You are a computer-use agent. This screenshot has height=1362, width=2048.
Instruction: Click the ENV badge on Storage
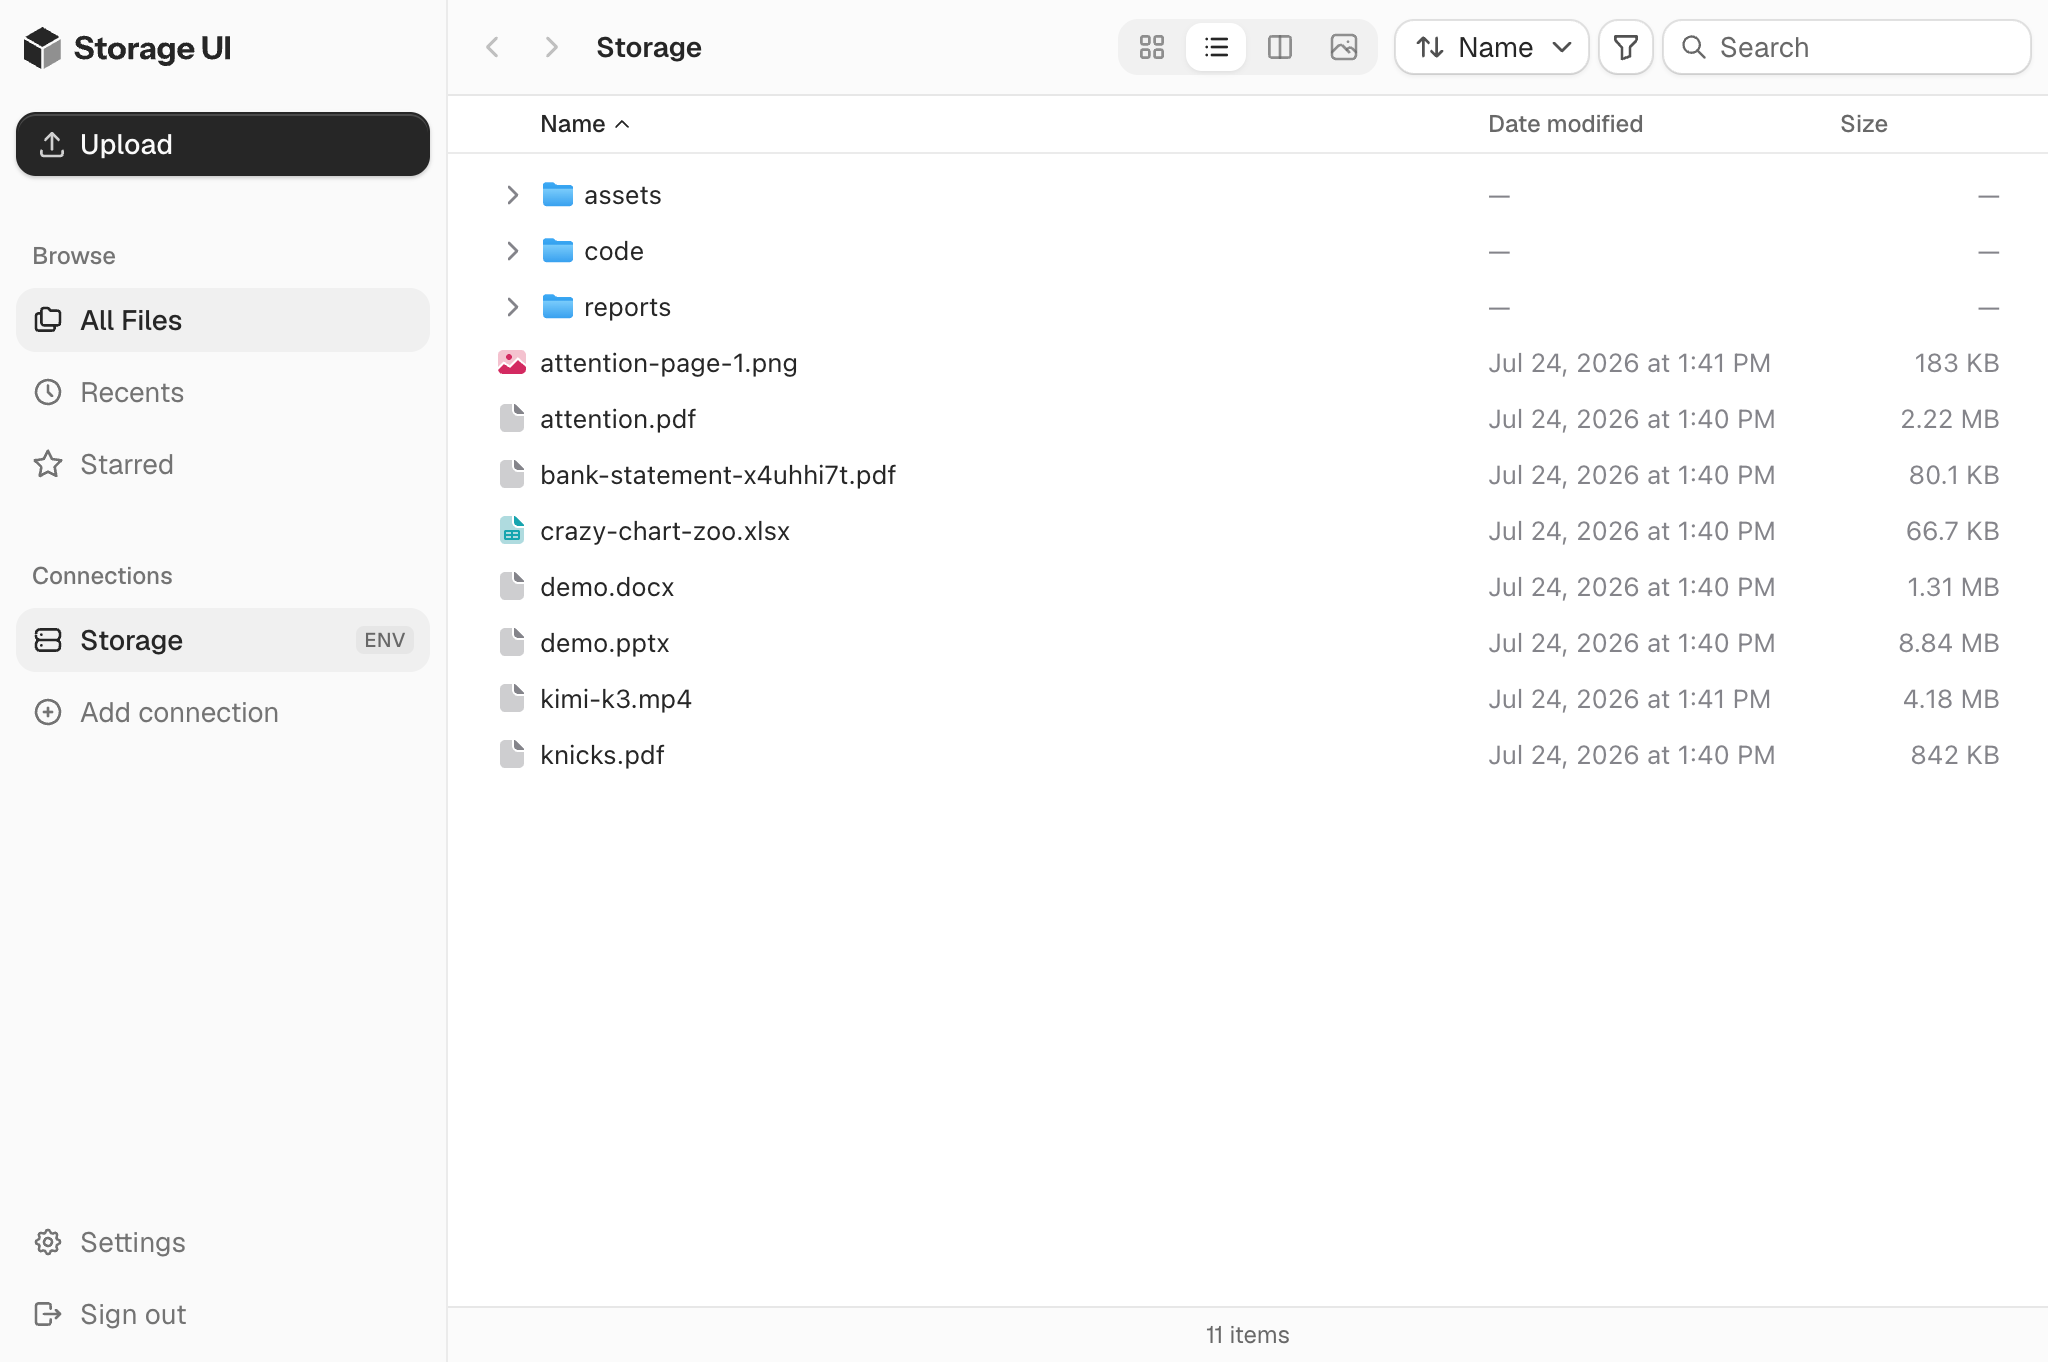(x=385, y=640)
